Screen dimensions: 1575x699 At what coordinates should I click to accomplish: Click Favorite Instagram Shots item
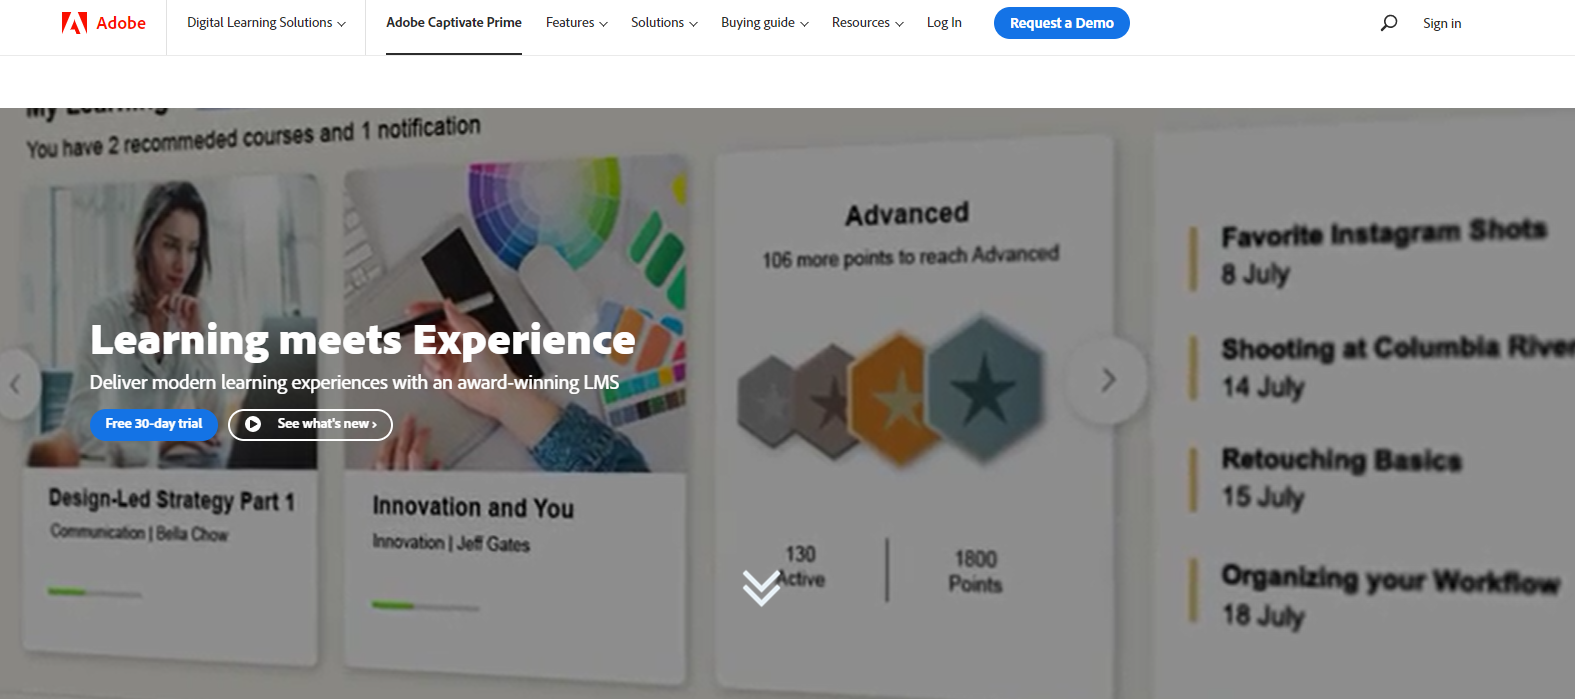tap(1384, 252)
